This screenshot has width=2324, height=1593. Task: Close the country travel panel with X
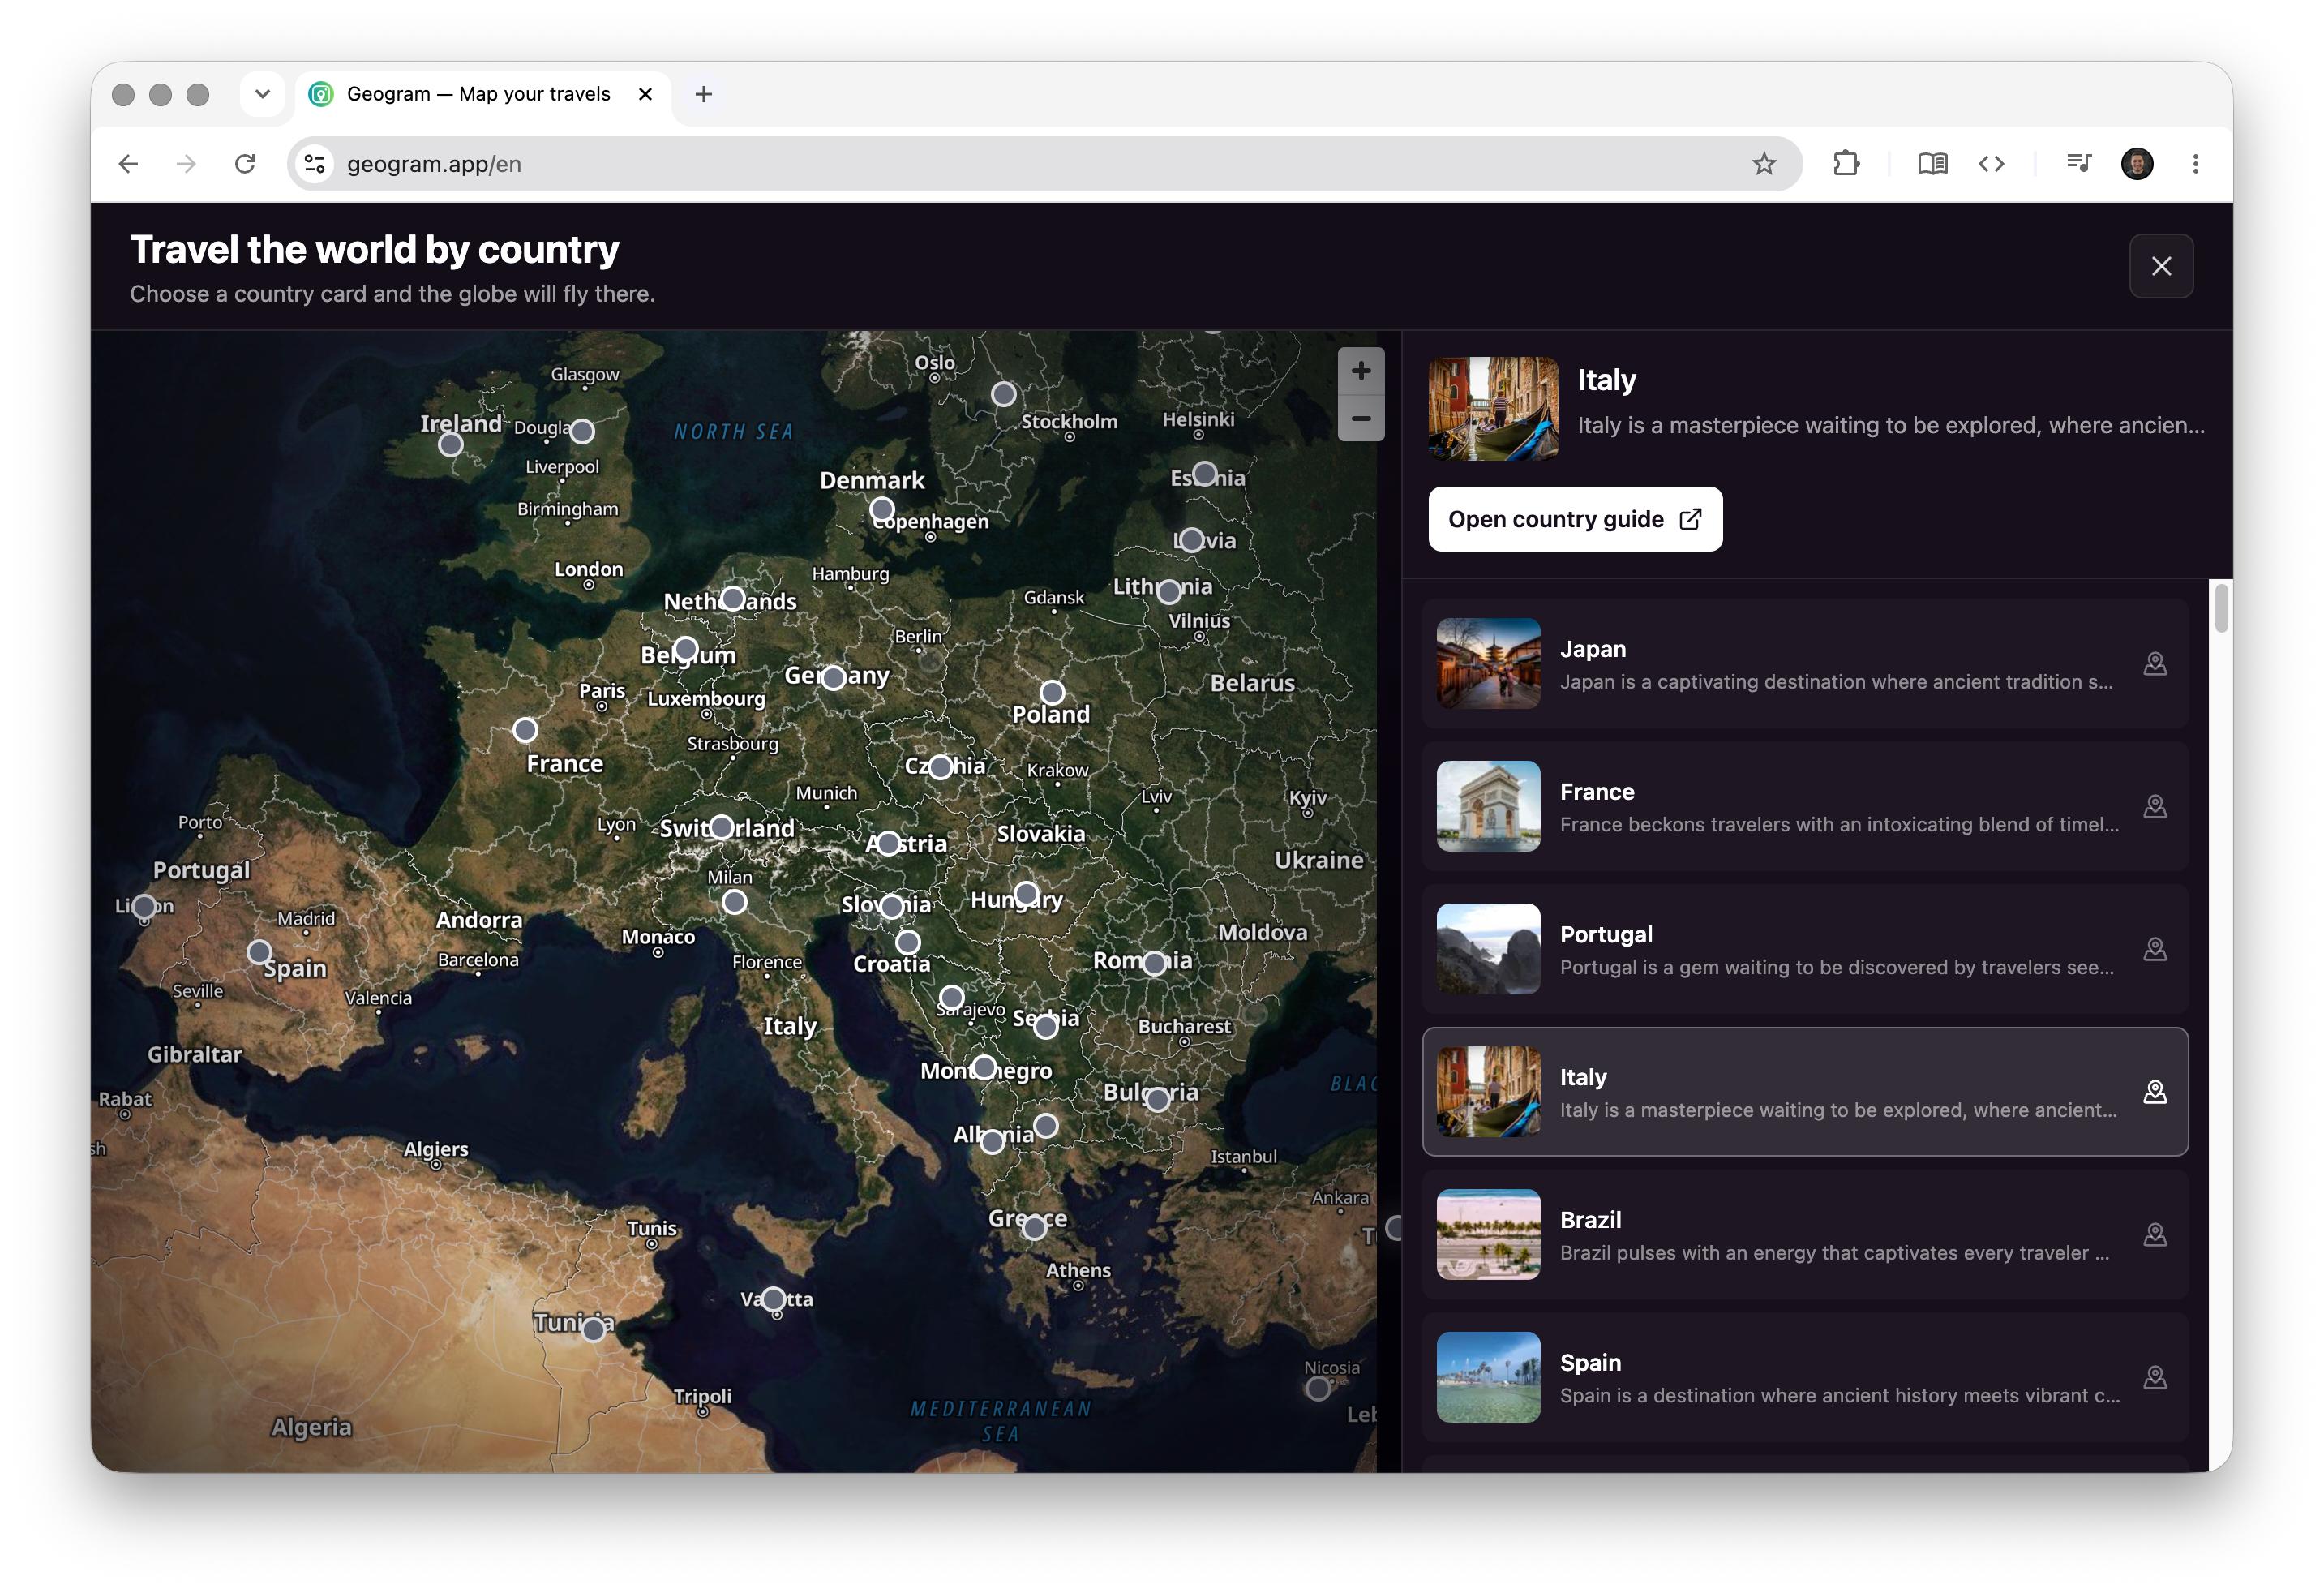click(x=2160, y=266)
